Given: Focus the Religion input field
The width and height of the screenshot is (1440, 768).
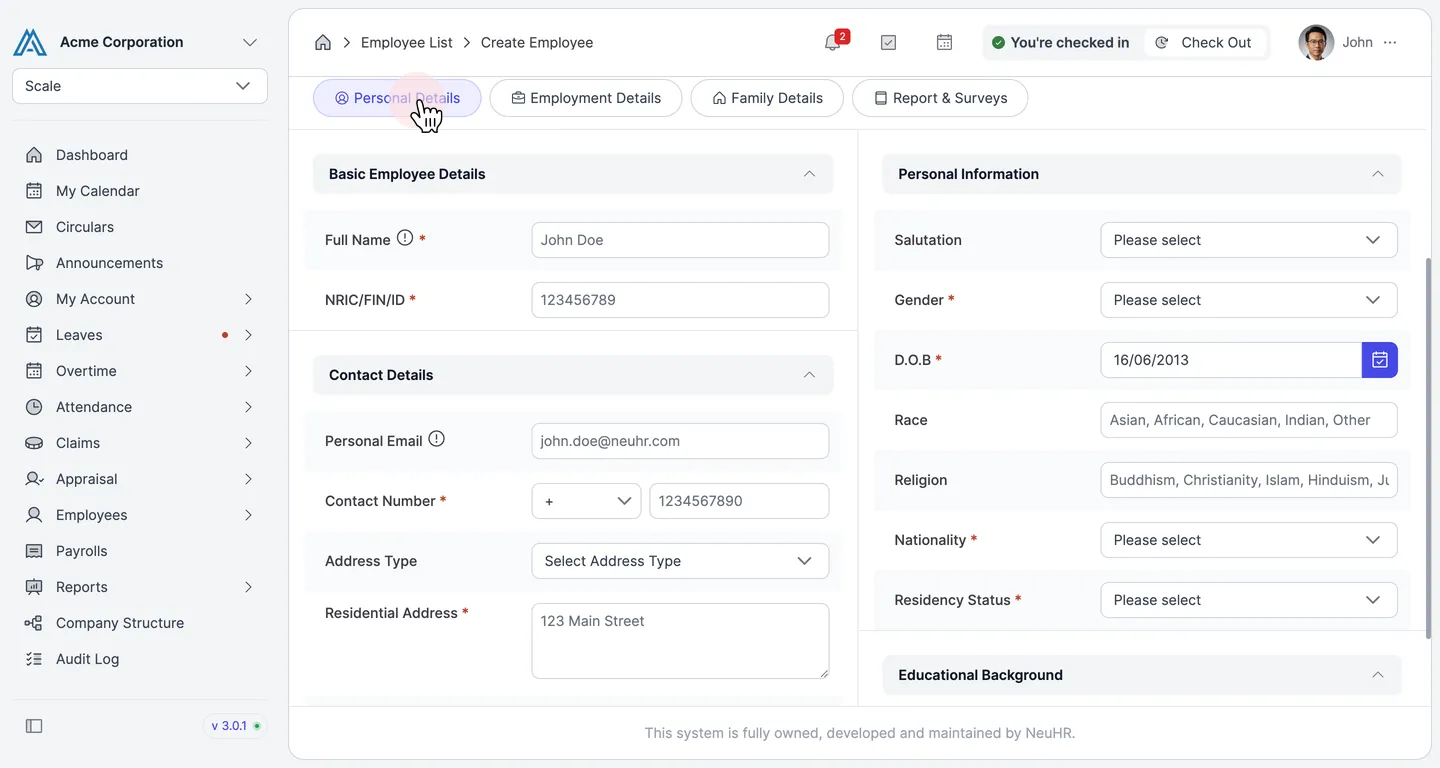Looking at the screenshot, I should (1249, 480).
